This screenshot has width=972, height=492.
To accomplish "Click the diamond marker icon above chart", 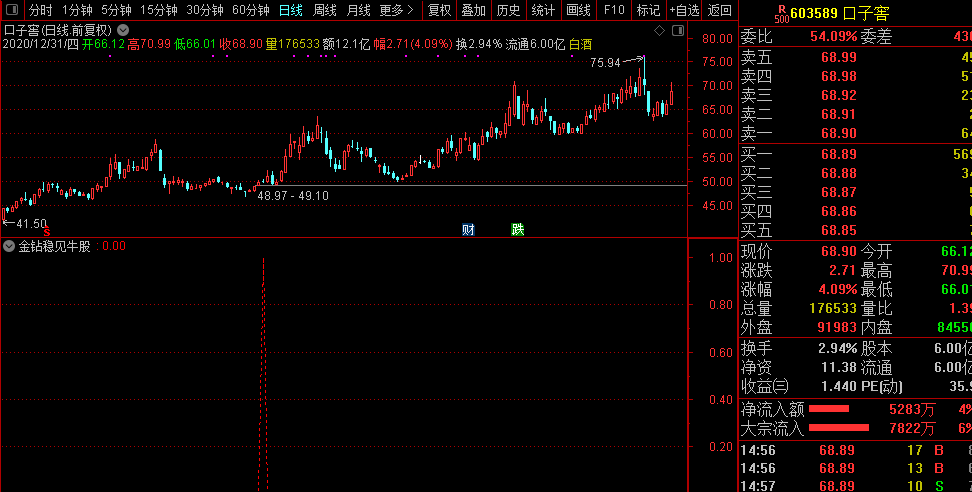I will coord(660,30).
